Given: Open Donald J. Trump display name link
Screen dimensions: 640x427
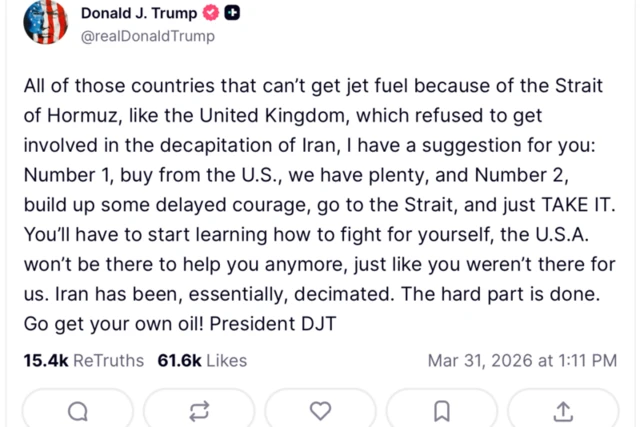Looking at the screenshot, I should click(x=140, y=14).
